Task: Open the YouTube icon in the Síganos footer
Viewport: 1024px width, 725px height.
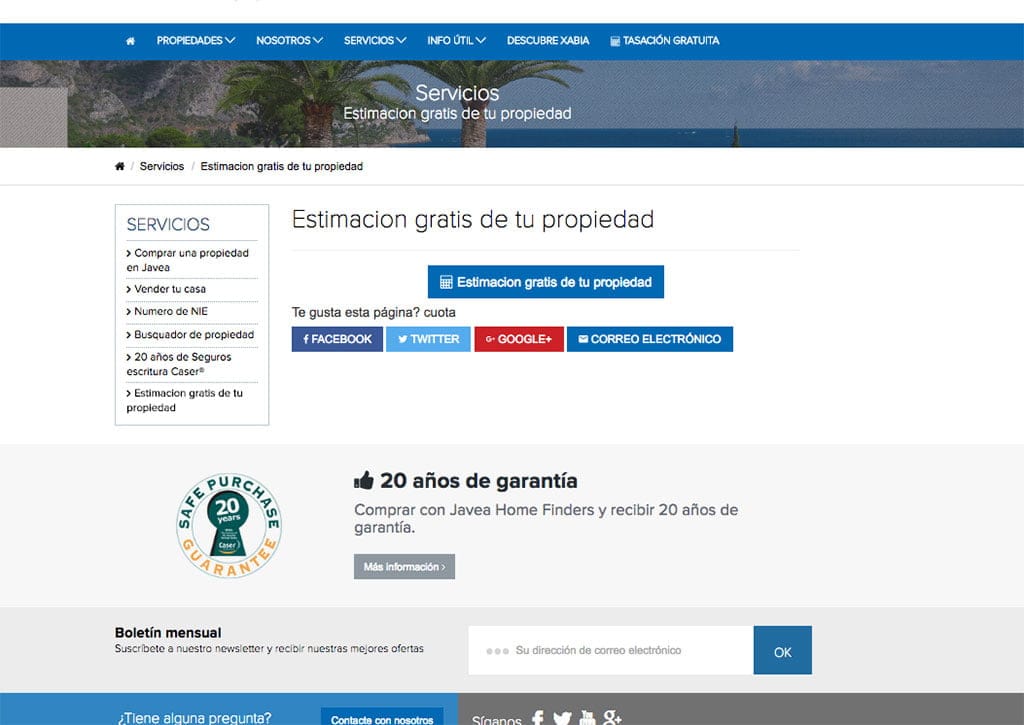Action: [586, 718]
